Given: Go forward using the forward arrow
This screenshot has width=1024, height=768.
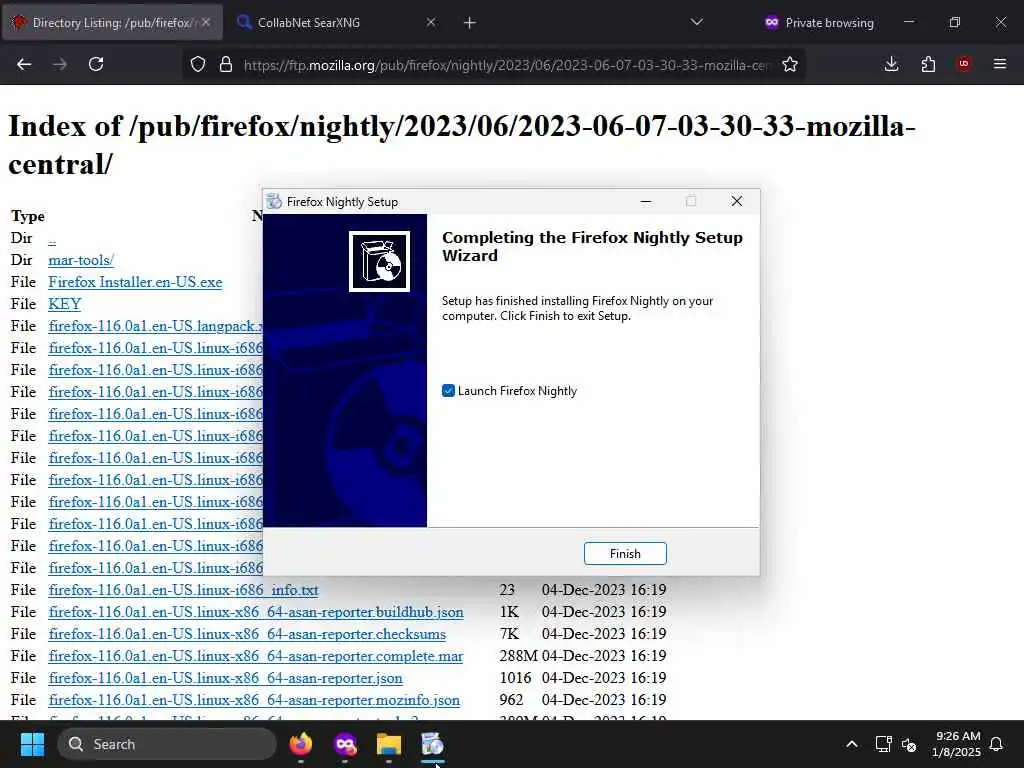Looking at the screenshot, I should [x=60, y=64].
